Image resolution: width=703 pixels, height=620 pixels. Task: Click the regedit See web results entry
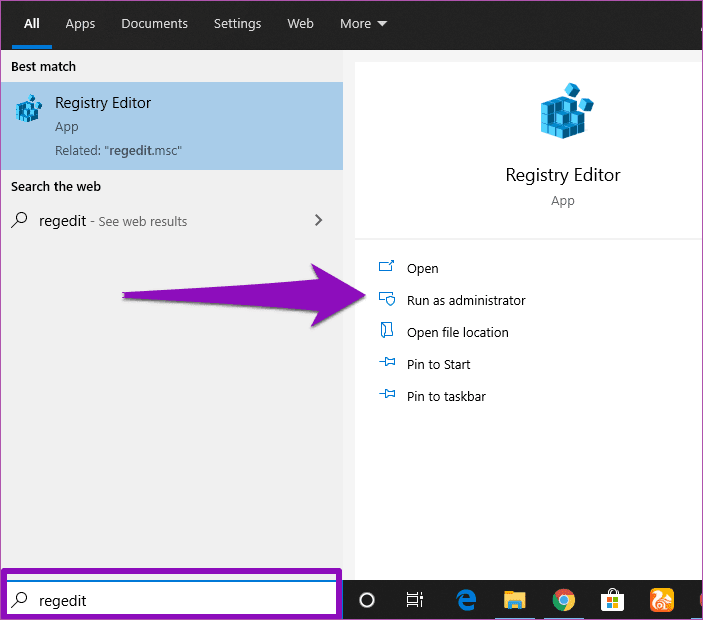[x=172, y=221]
